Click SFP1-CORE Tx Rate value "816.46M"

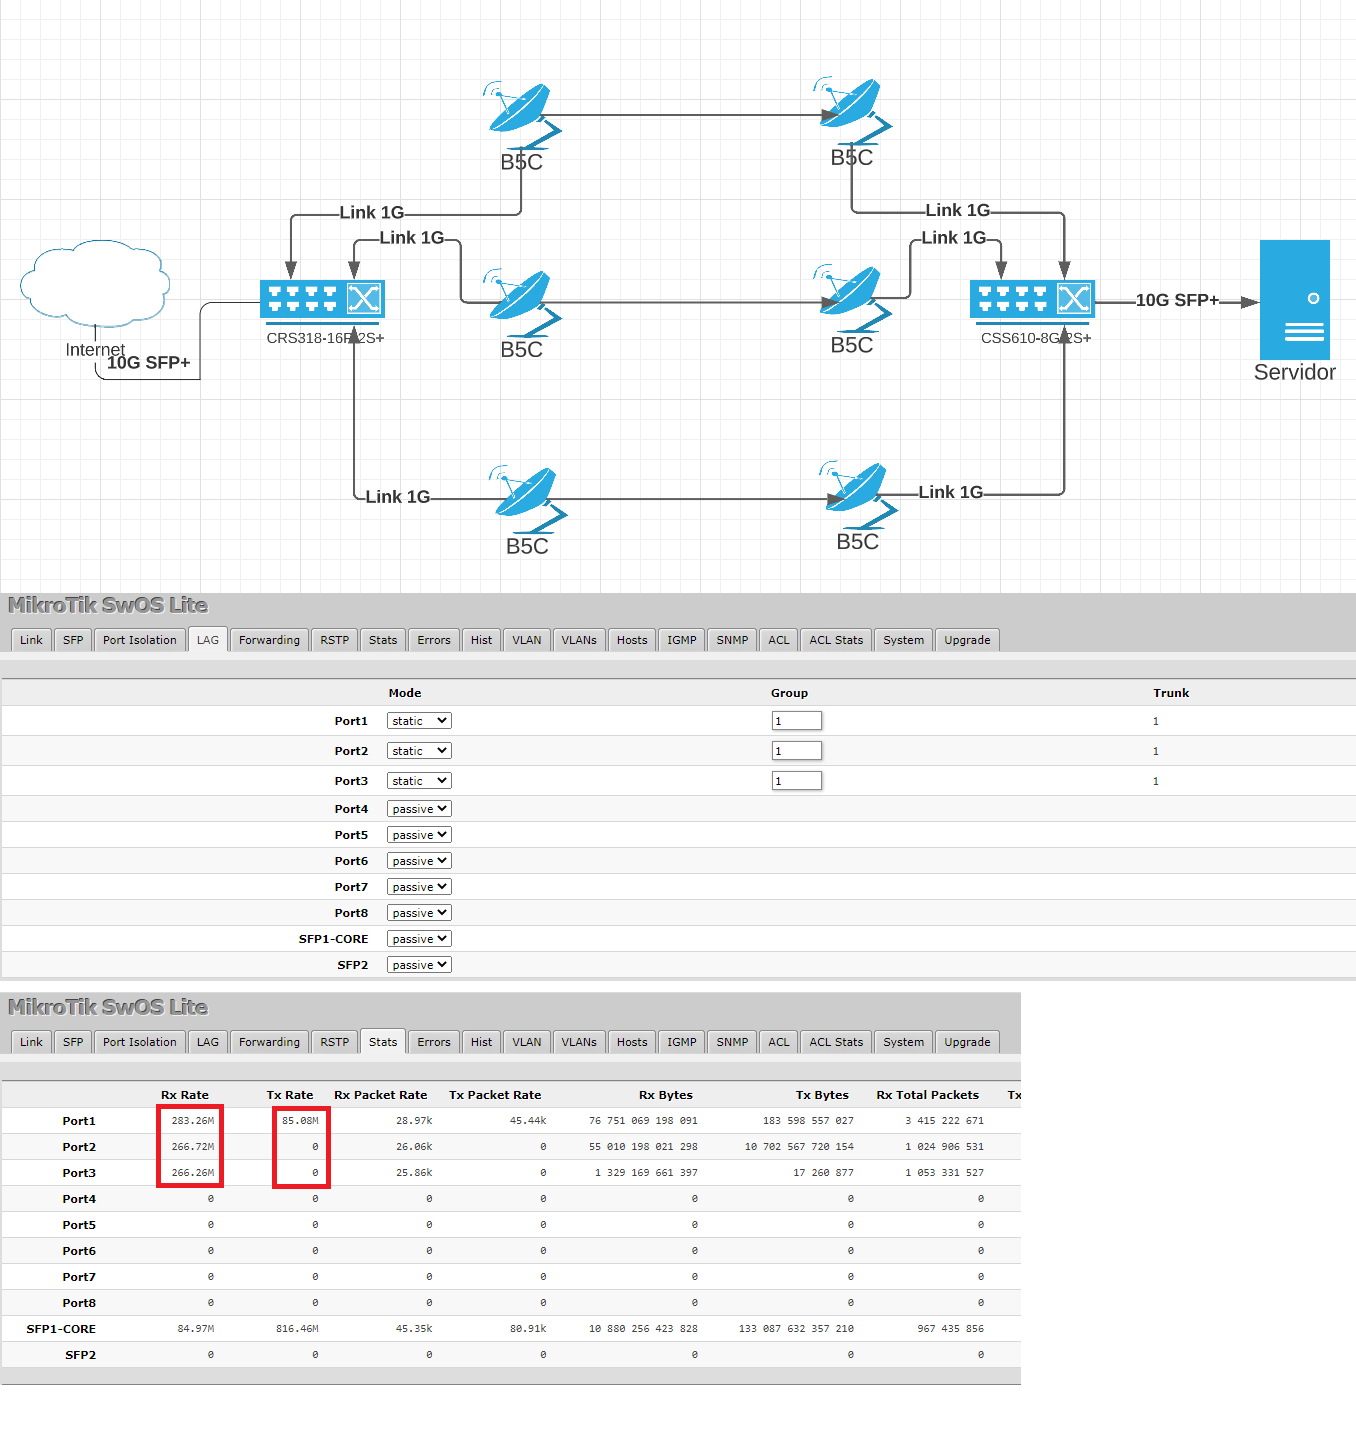coord(297,1329)
